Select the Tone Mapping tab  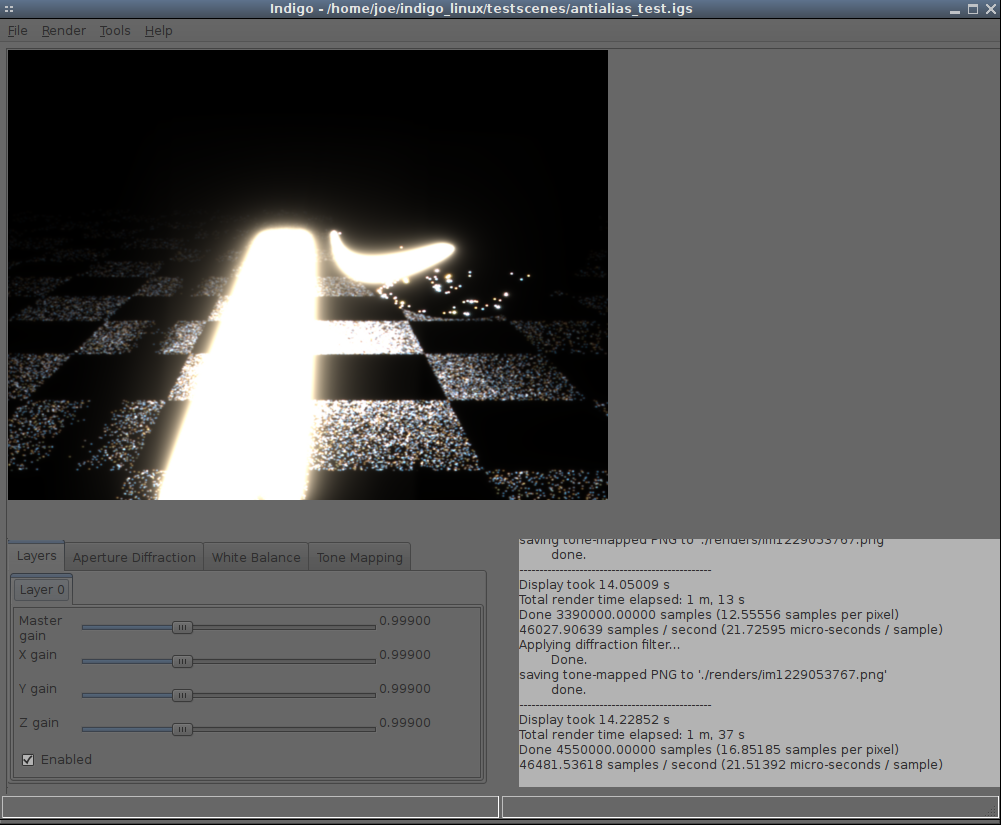[359, 557]
